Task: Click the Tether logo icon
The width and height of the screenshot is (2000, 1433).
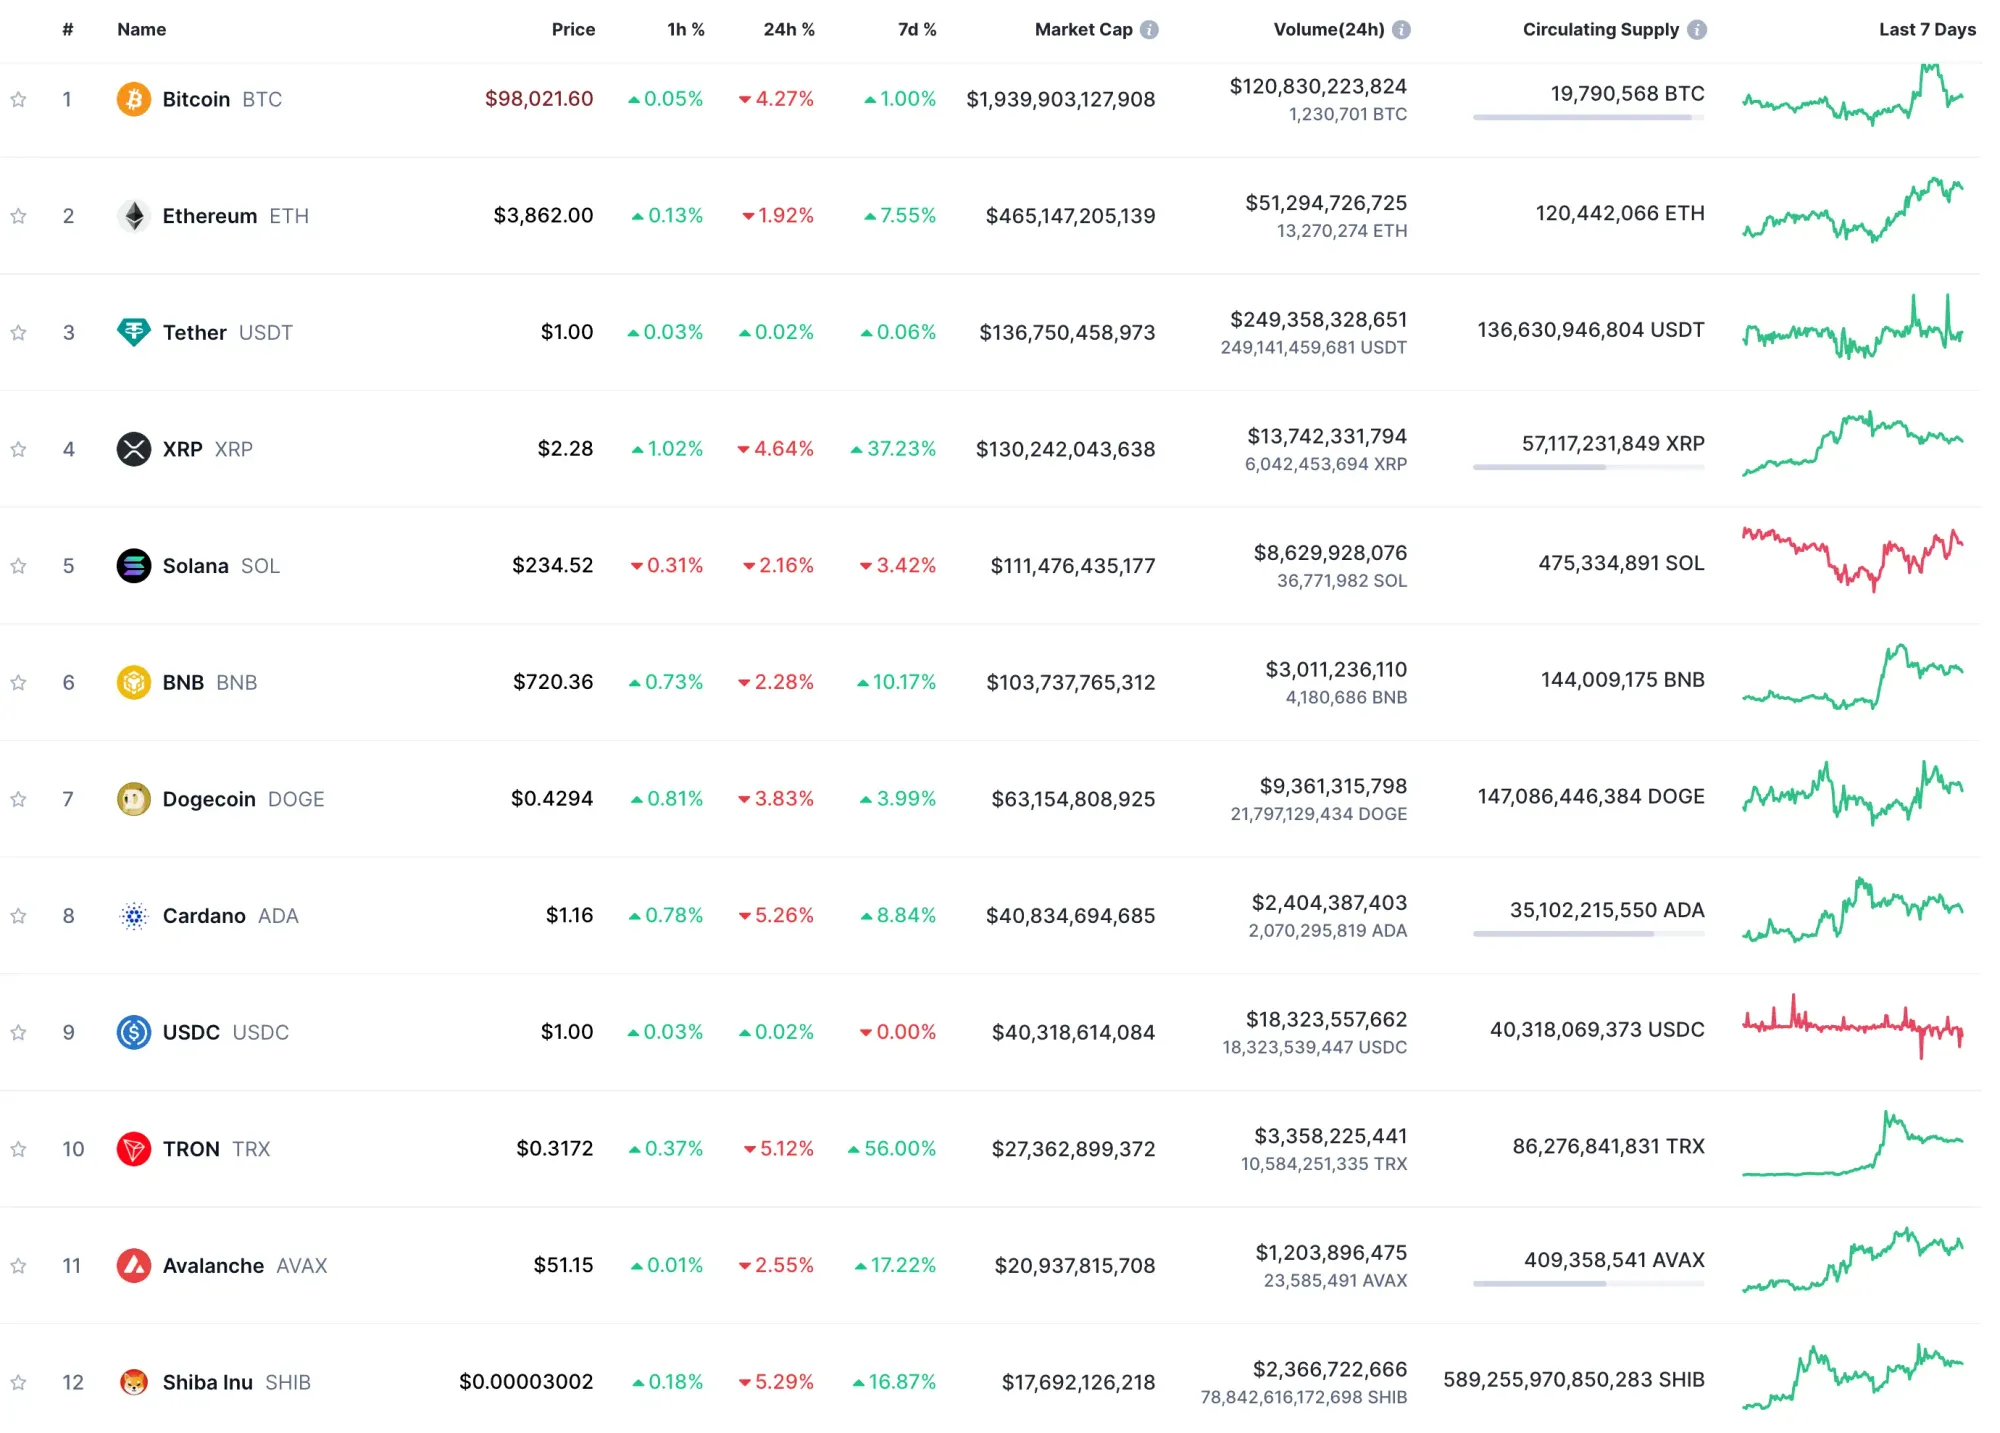Action: [x=133, y=332]
